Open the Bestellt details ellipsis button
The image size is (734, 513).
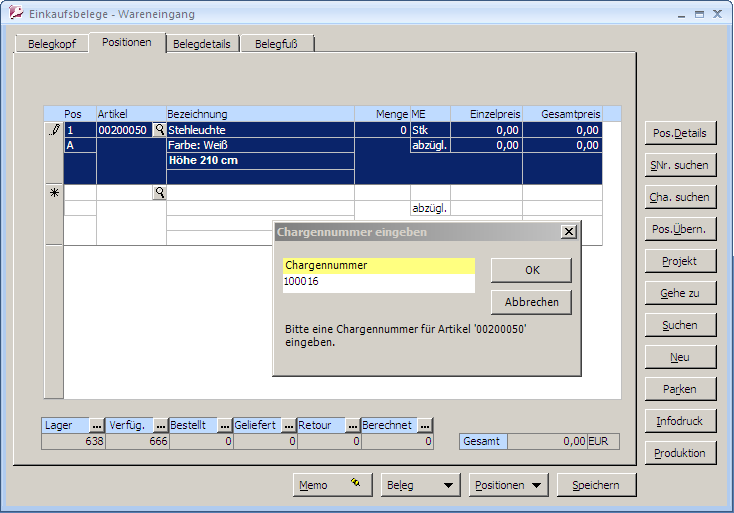(x=225, y=425)
